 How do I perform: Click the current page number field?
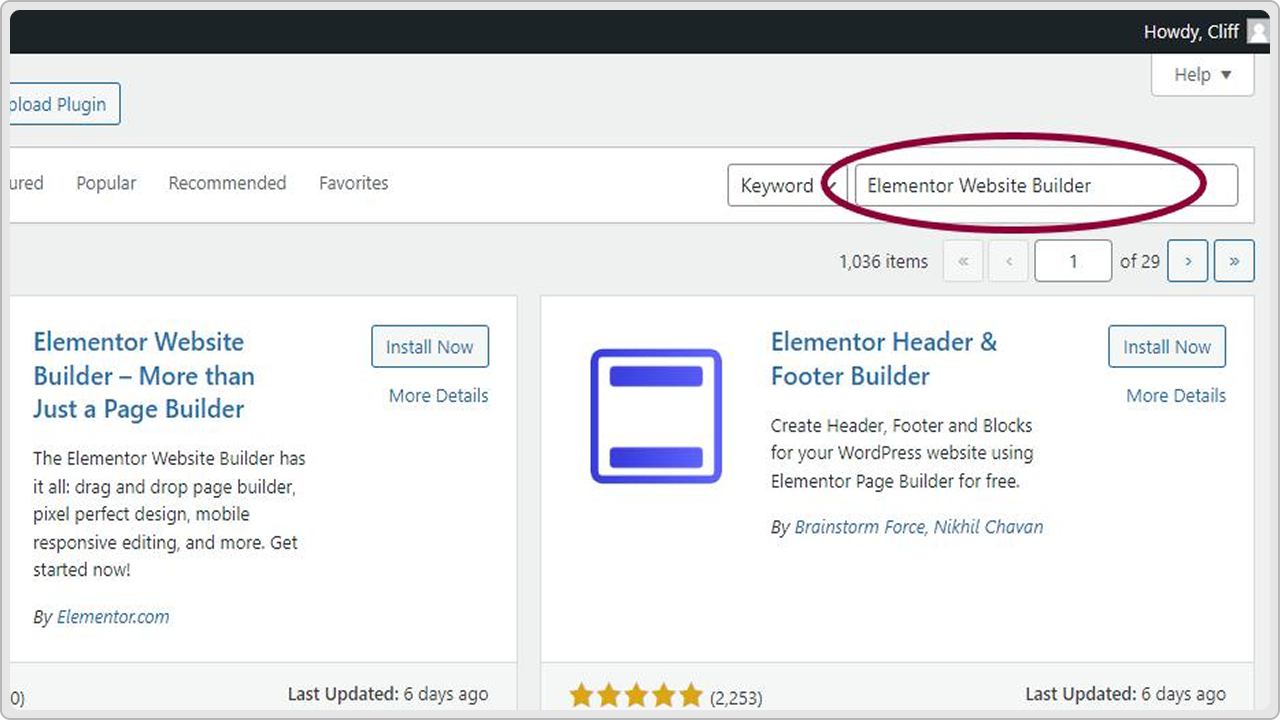coord(1072,261)
